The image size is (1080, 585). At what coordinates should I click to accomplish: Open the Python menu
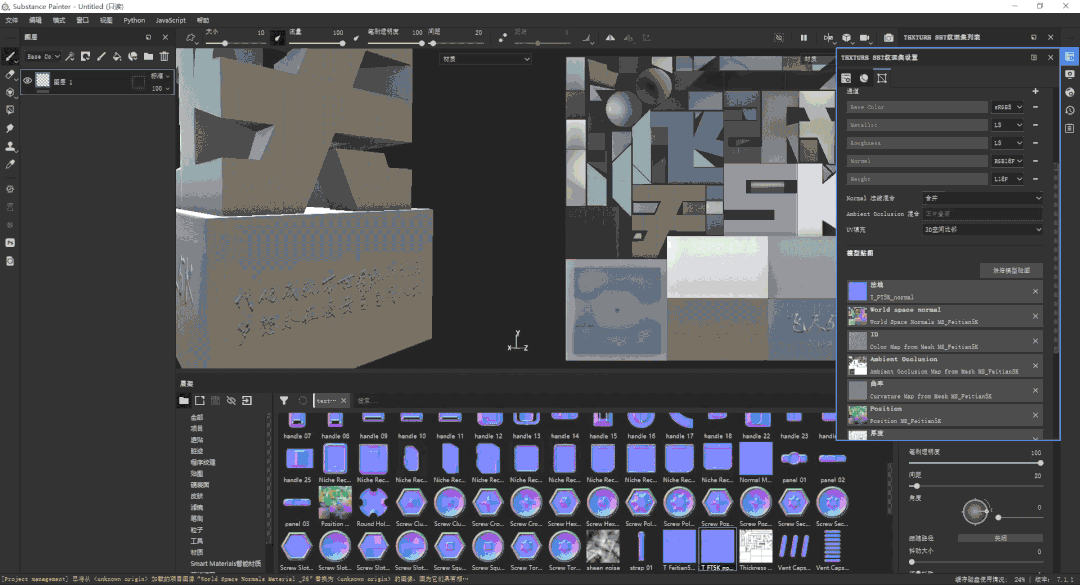click(x=134, y=20)
